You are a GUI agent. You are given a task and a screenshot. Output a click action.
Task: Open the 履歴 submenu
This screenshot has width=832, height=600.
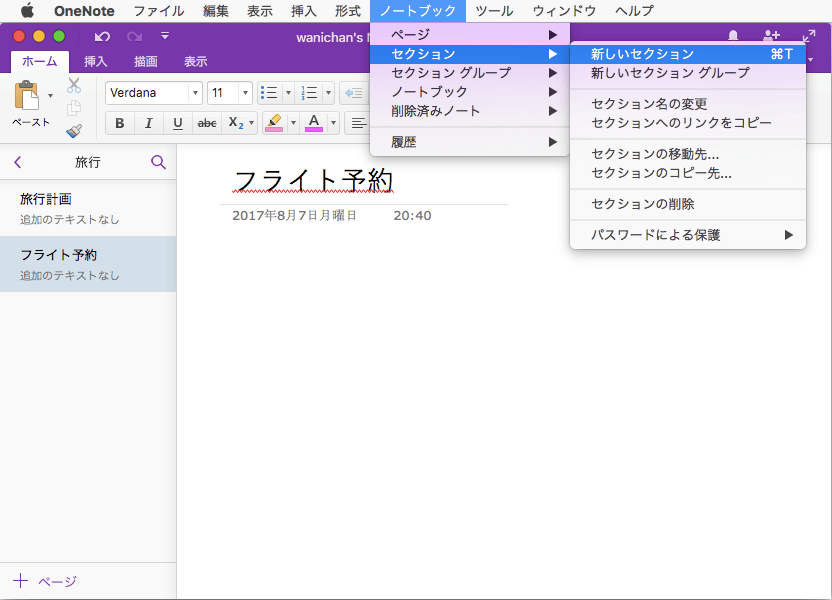pos(470,142)
